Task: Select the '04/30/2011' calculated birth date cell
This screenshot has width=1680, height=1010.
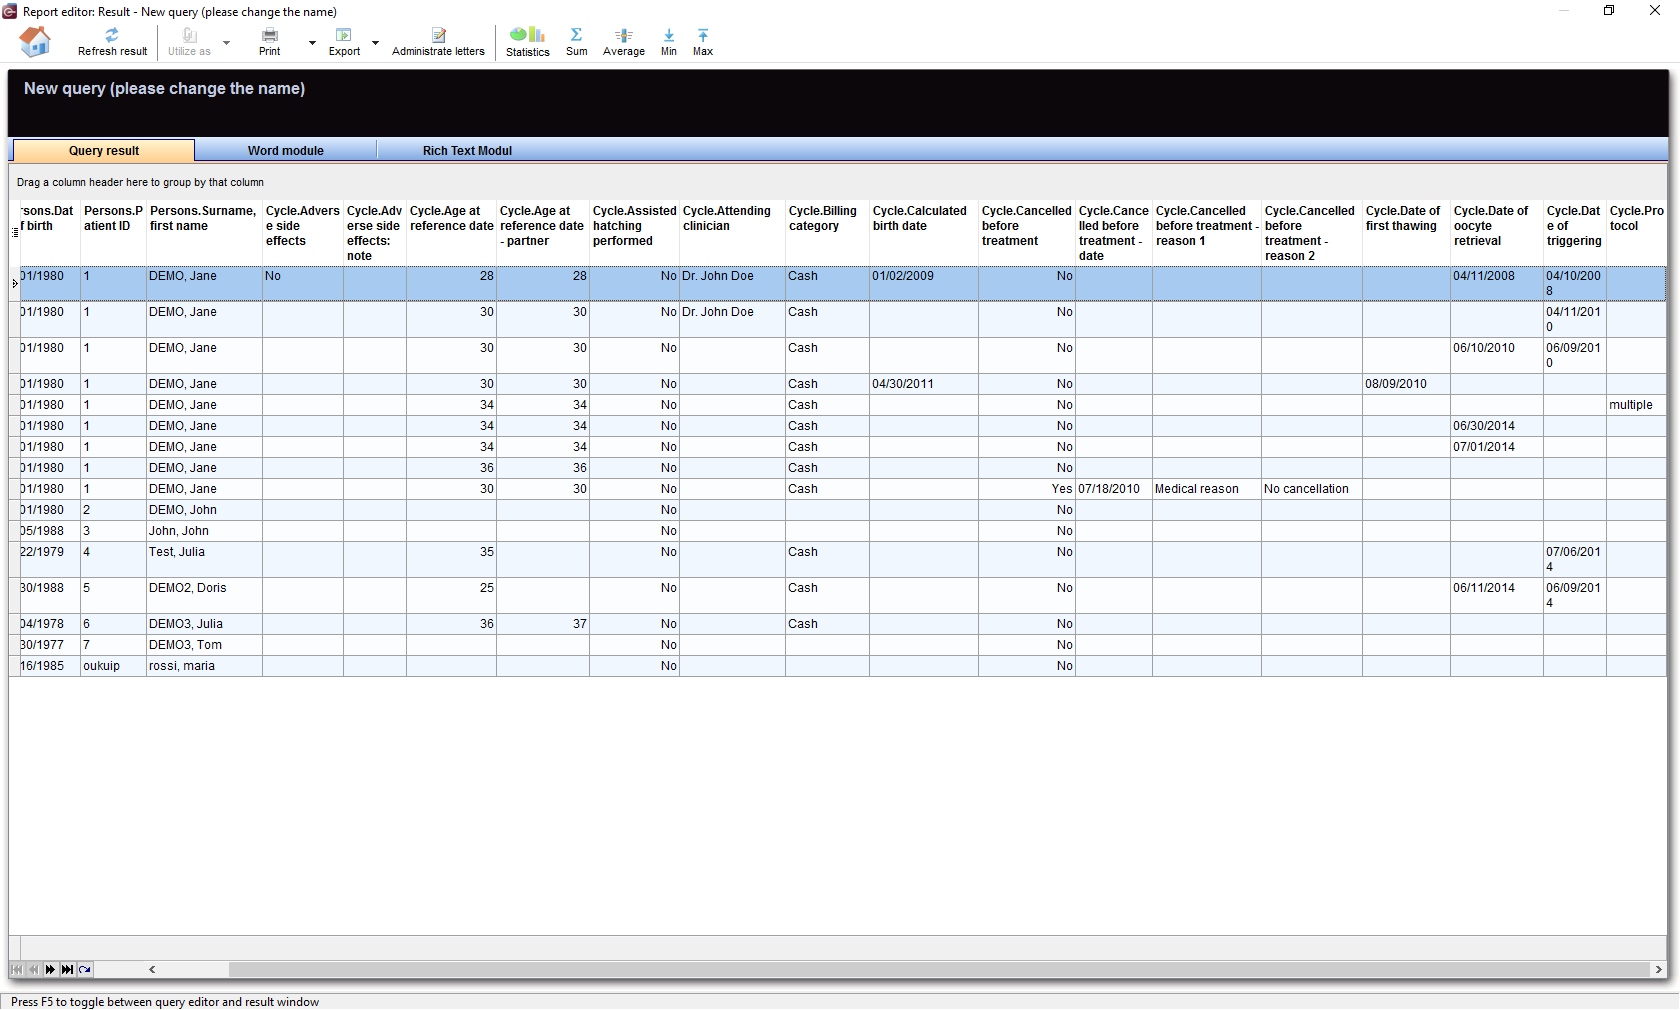Action: (x=923, y=384)
